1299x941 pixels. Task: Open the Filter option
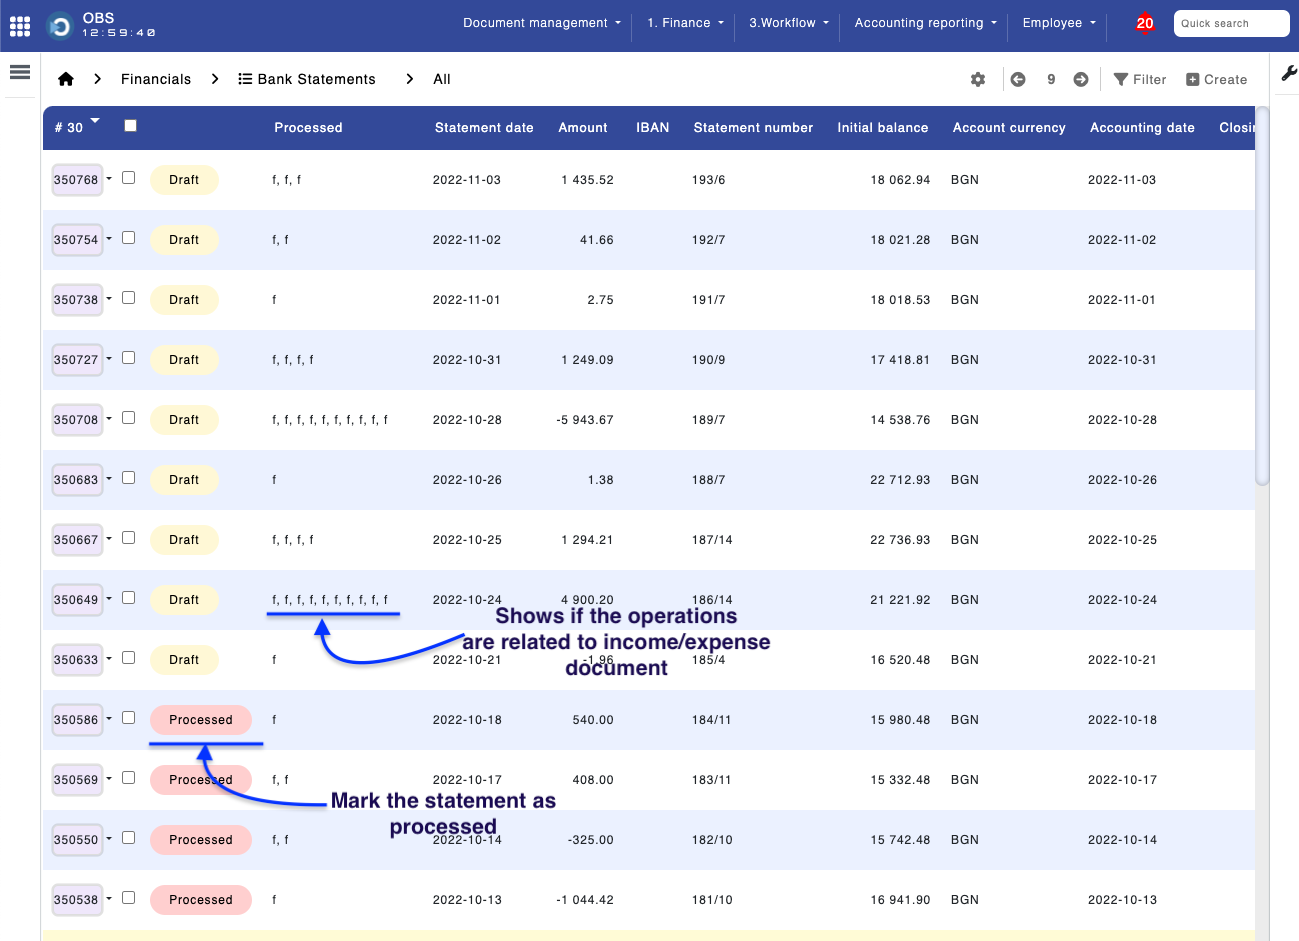click(x=1140, y=80)
